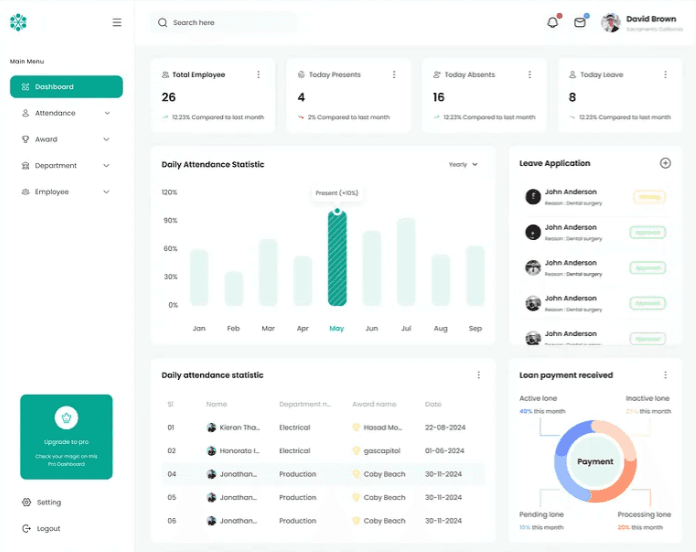Click the July bar in attendance chart
Image resolution: width=696 pixels, height=552 pixels.
[x=406, y=262]
